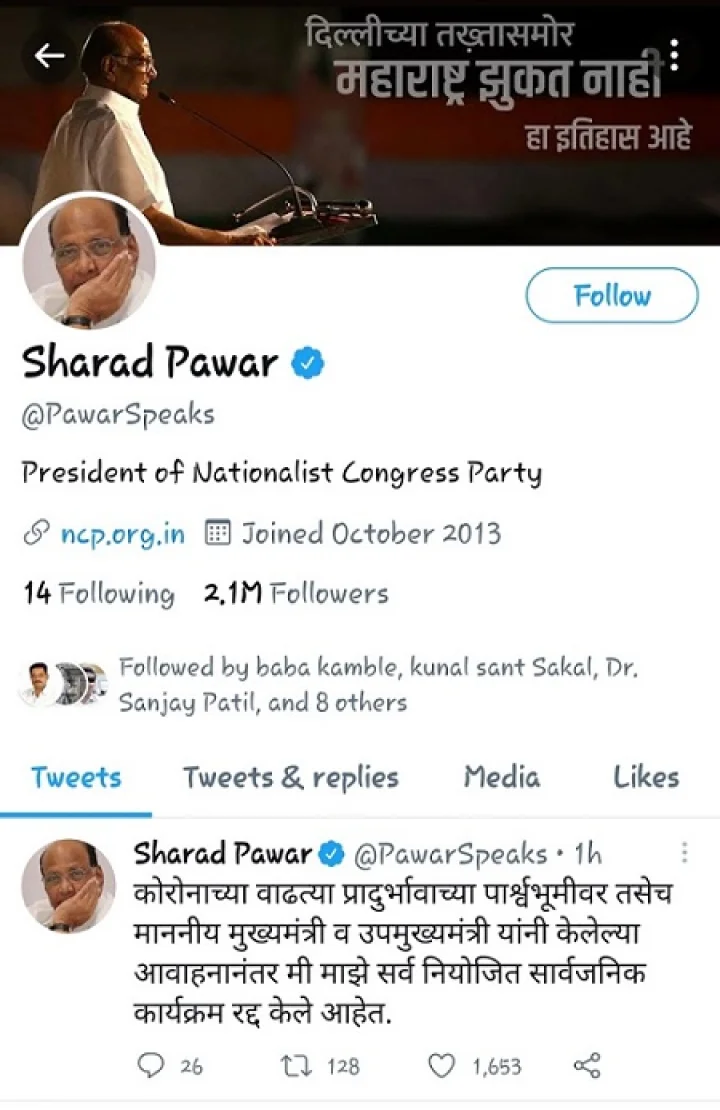Expand the tweet's three-dot options menu
Image resolution: width=720 pixels, height=1110 pixels.
click(684, 852)
